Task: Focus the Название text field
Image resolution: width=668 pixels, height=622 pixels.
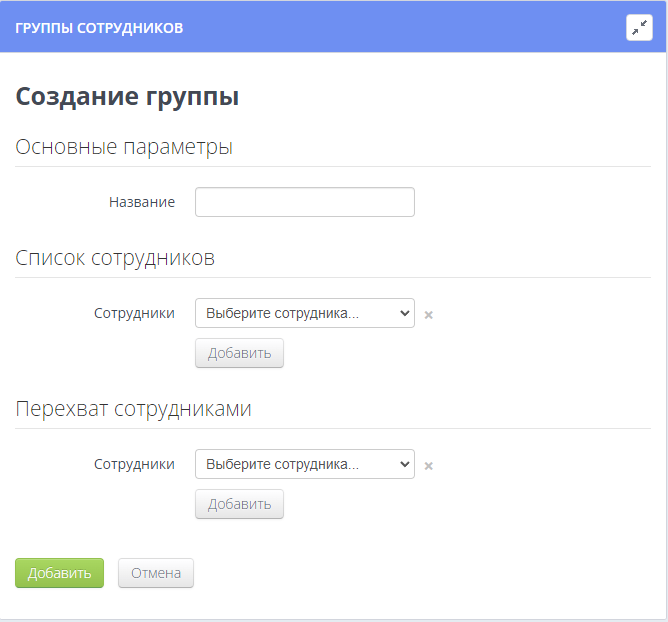Action: coord(304,202)
